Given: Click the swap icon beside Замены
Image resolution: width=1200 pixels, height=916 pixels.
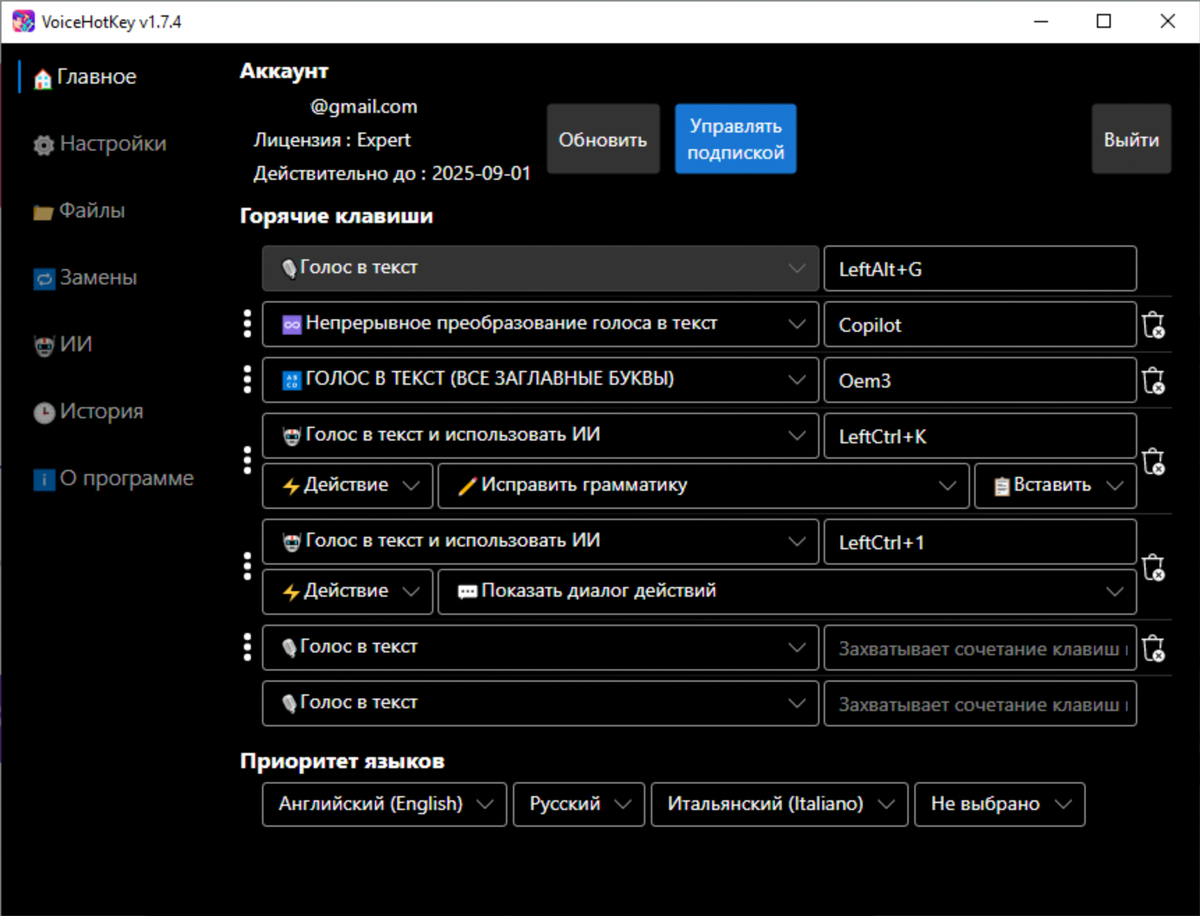Looking at the screenshot, I should click(43, 279).
